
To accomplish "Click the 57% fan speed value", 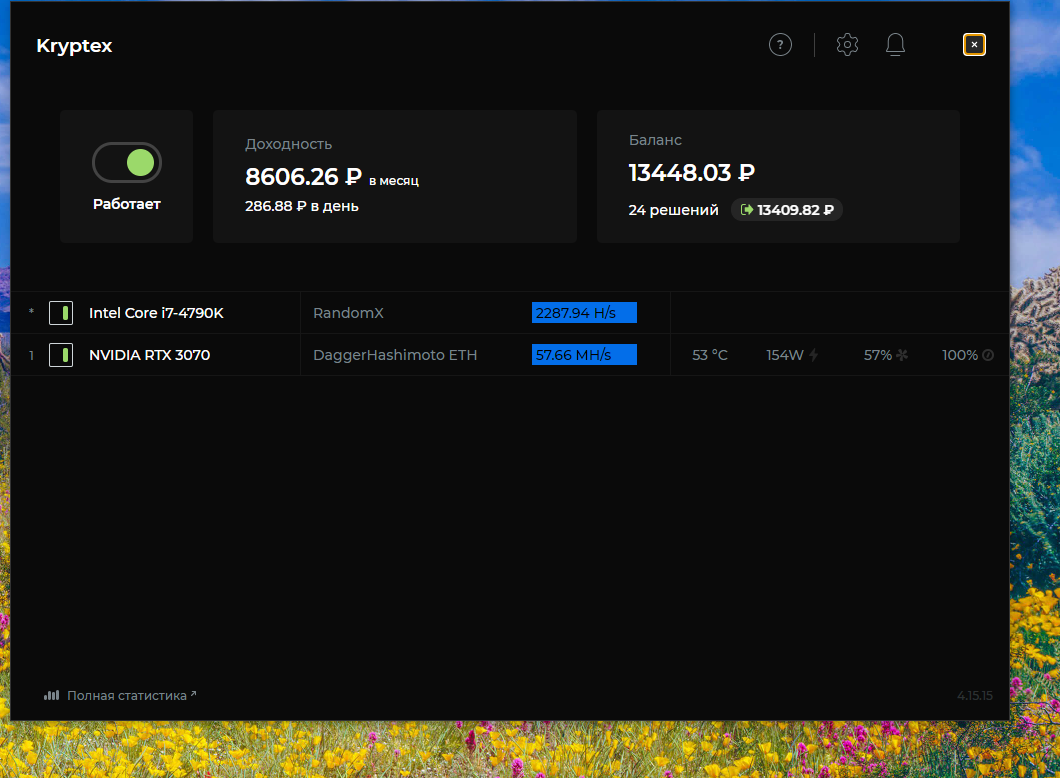I will (877, 355).
